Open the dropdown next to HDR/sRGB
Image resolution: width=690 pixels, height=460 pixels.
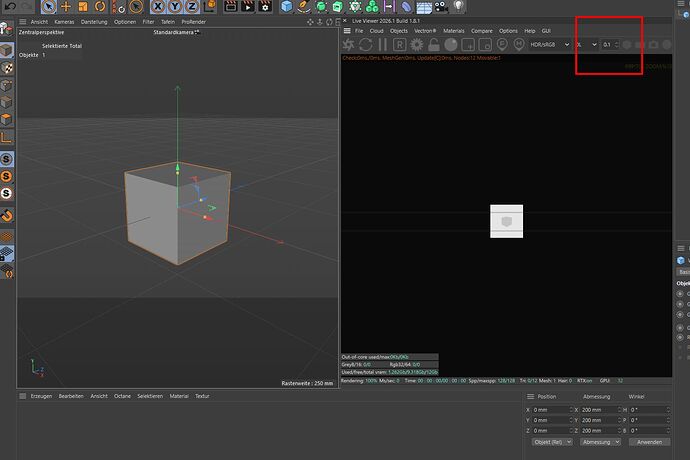(x=587, y=44)
